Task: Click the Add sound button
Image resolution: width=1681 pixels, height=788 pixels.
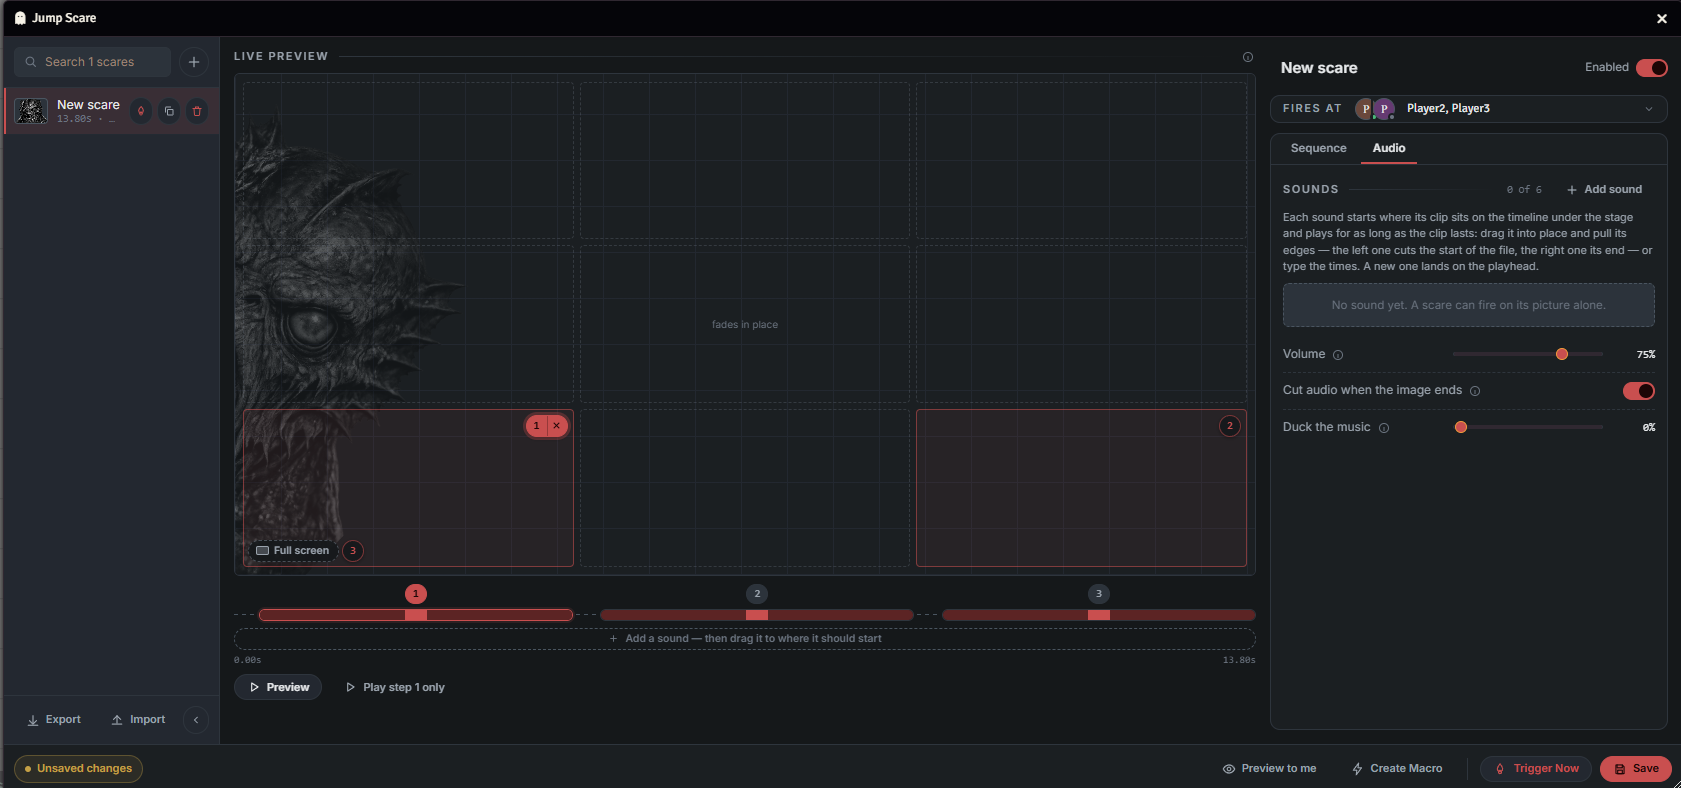Action: click(x=1604, y=190)
